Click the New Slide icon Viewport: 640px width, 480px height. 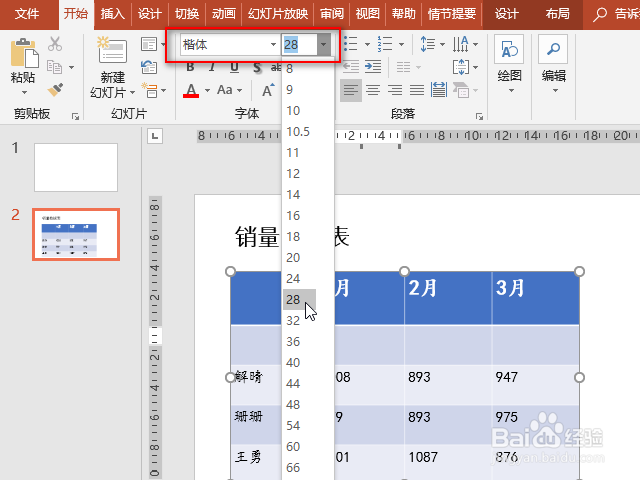pos(112,50)
